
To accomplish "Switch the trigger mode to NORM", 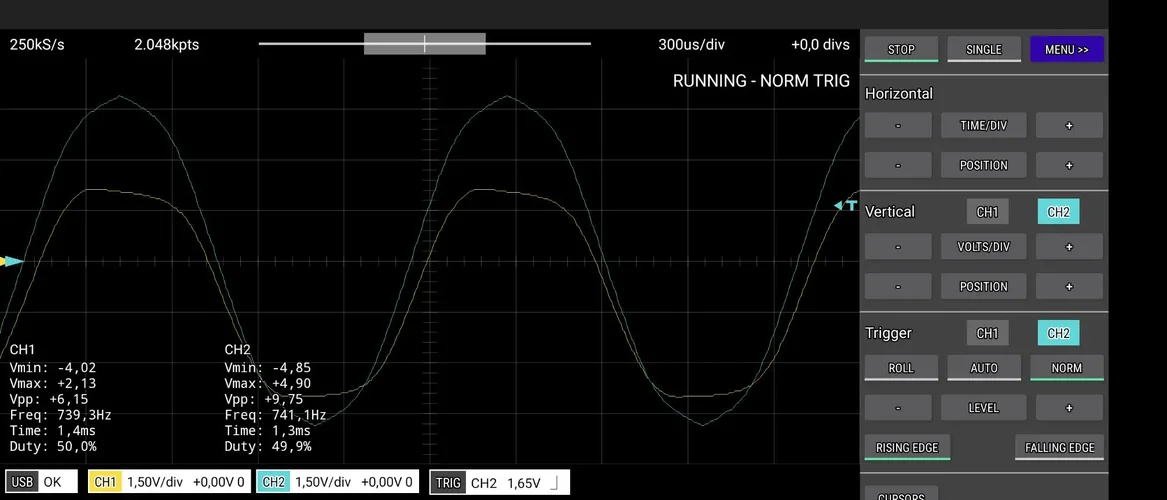I will (x=1067, y=368).
